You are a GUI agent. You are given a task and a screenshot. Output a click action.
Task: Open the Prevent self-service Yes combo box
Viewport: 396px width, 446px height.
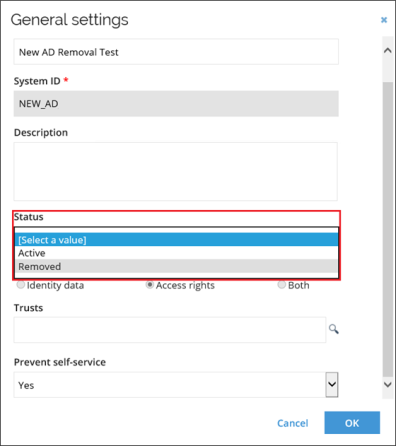pos(176,385)
